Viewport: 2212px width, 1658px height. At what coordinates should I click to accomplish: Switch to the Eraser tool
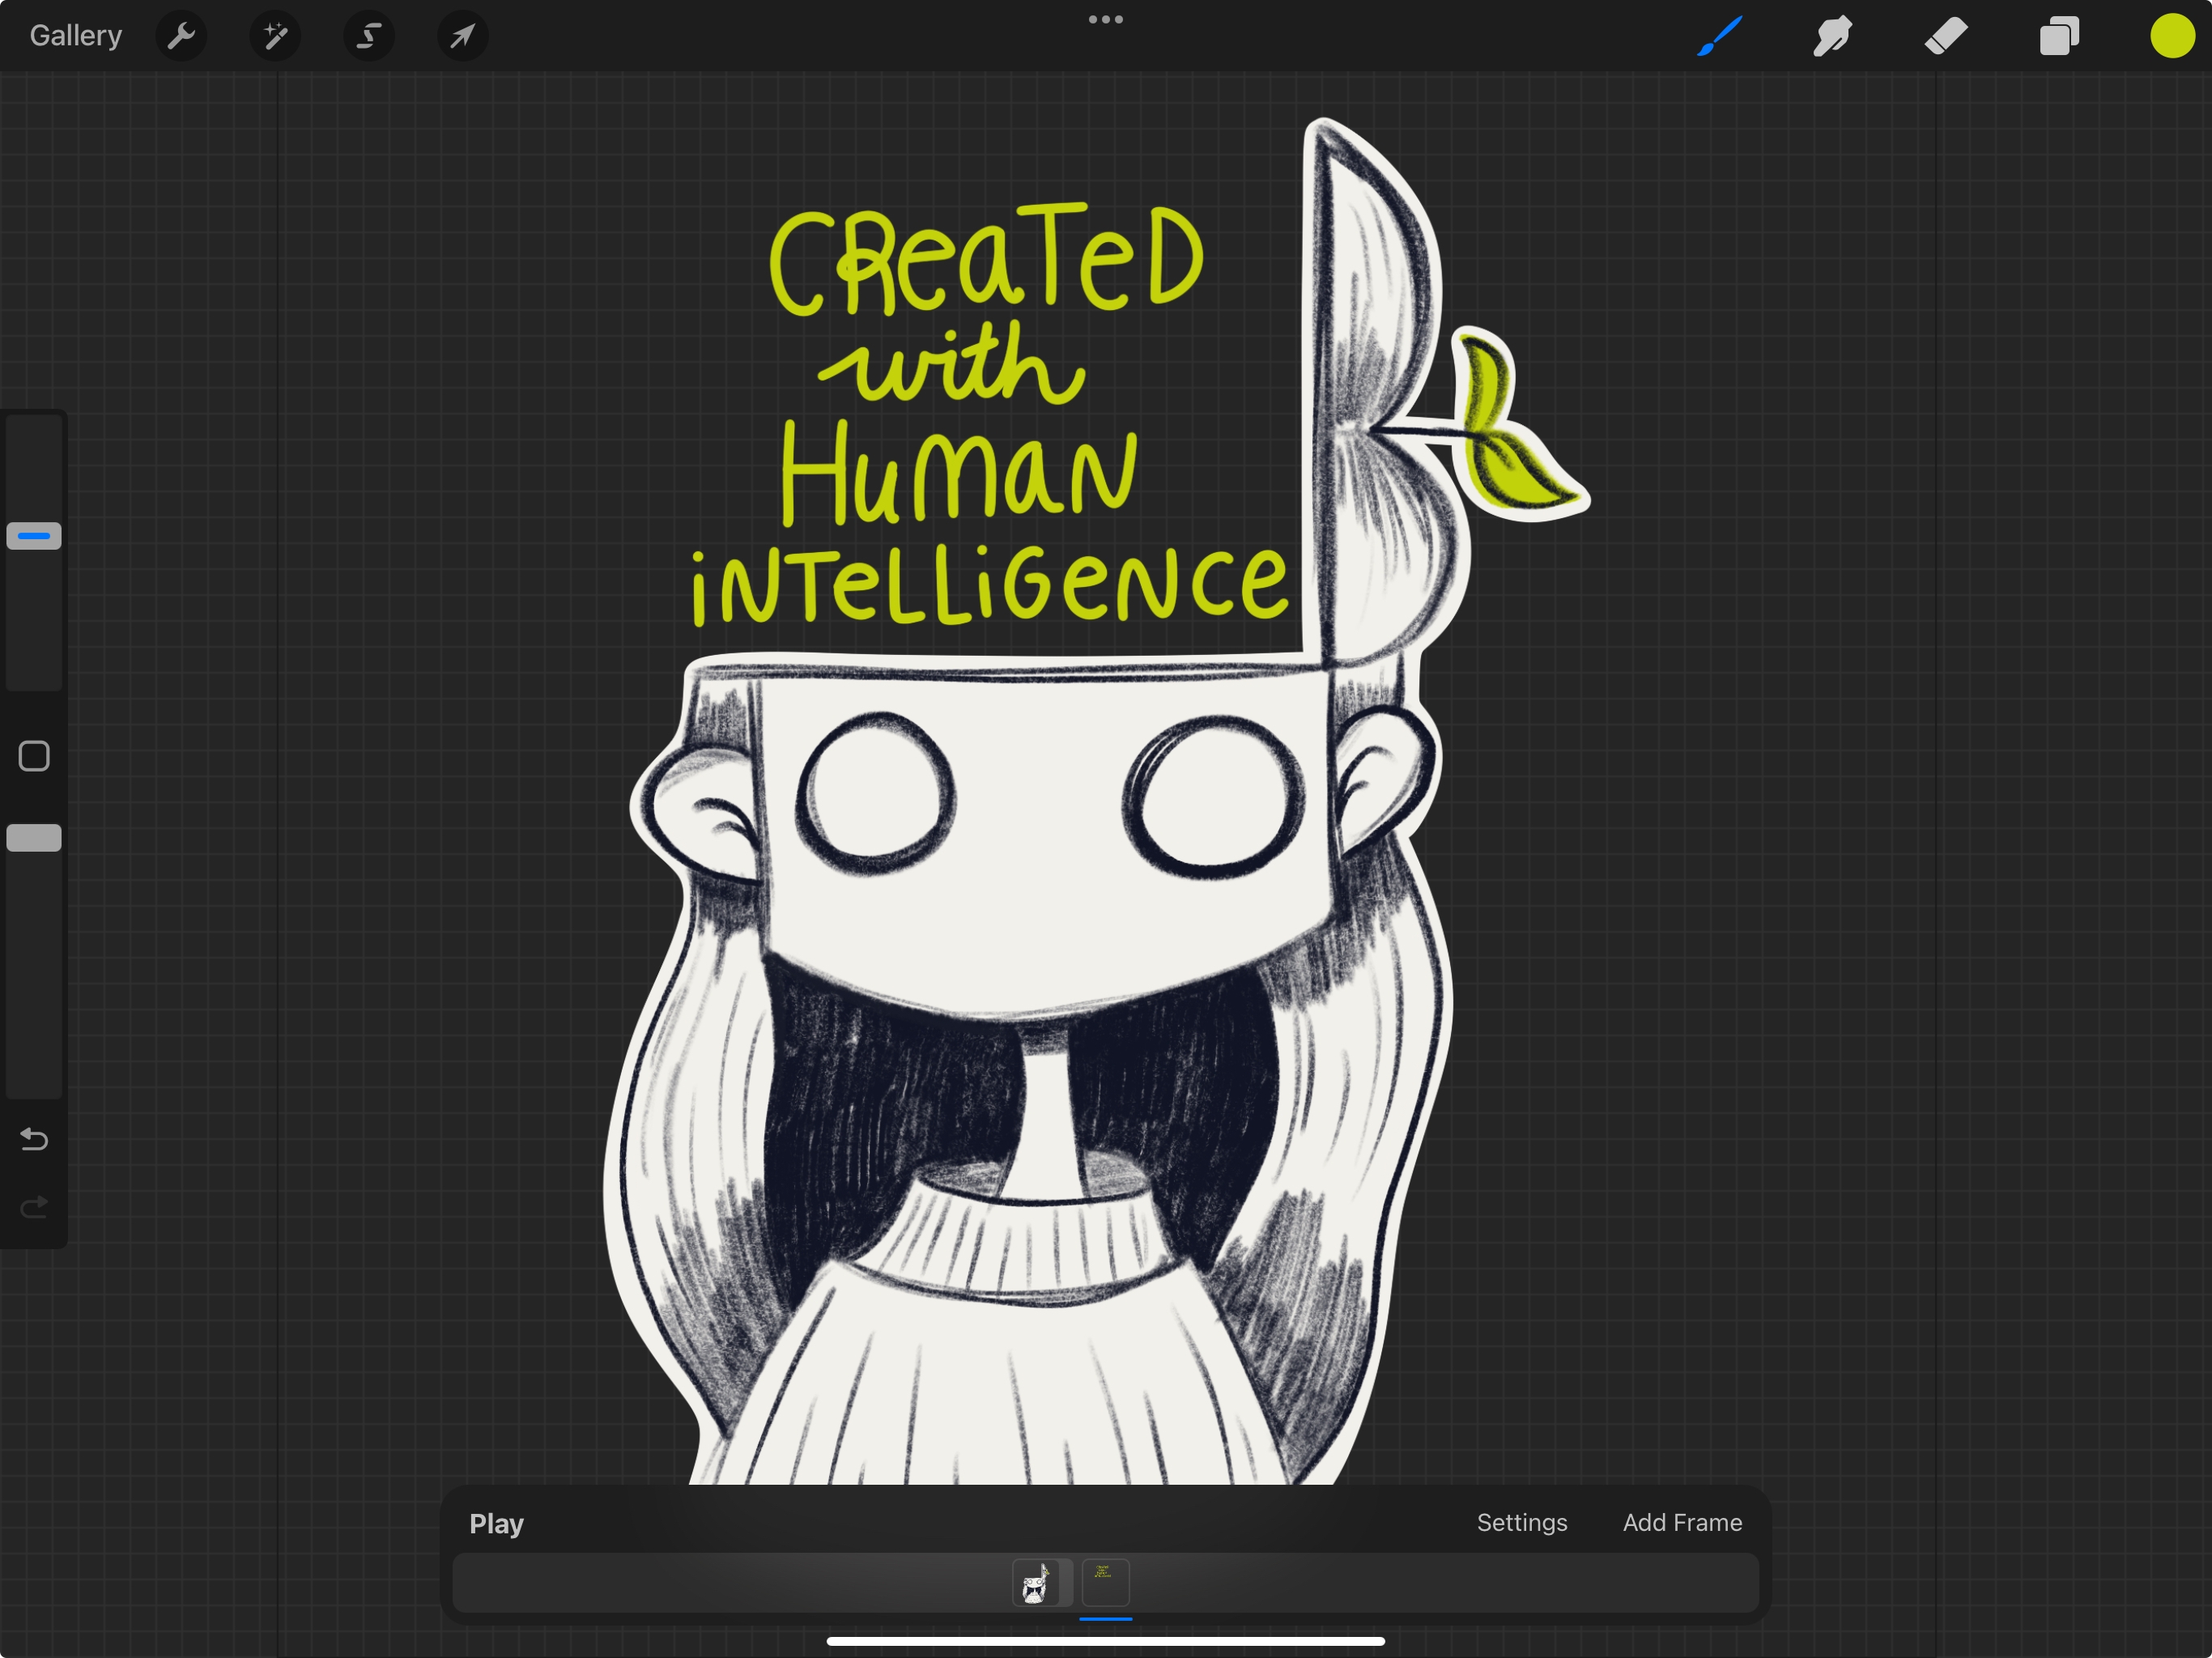pyautogui.click(x=1945, y=36)
